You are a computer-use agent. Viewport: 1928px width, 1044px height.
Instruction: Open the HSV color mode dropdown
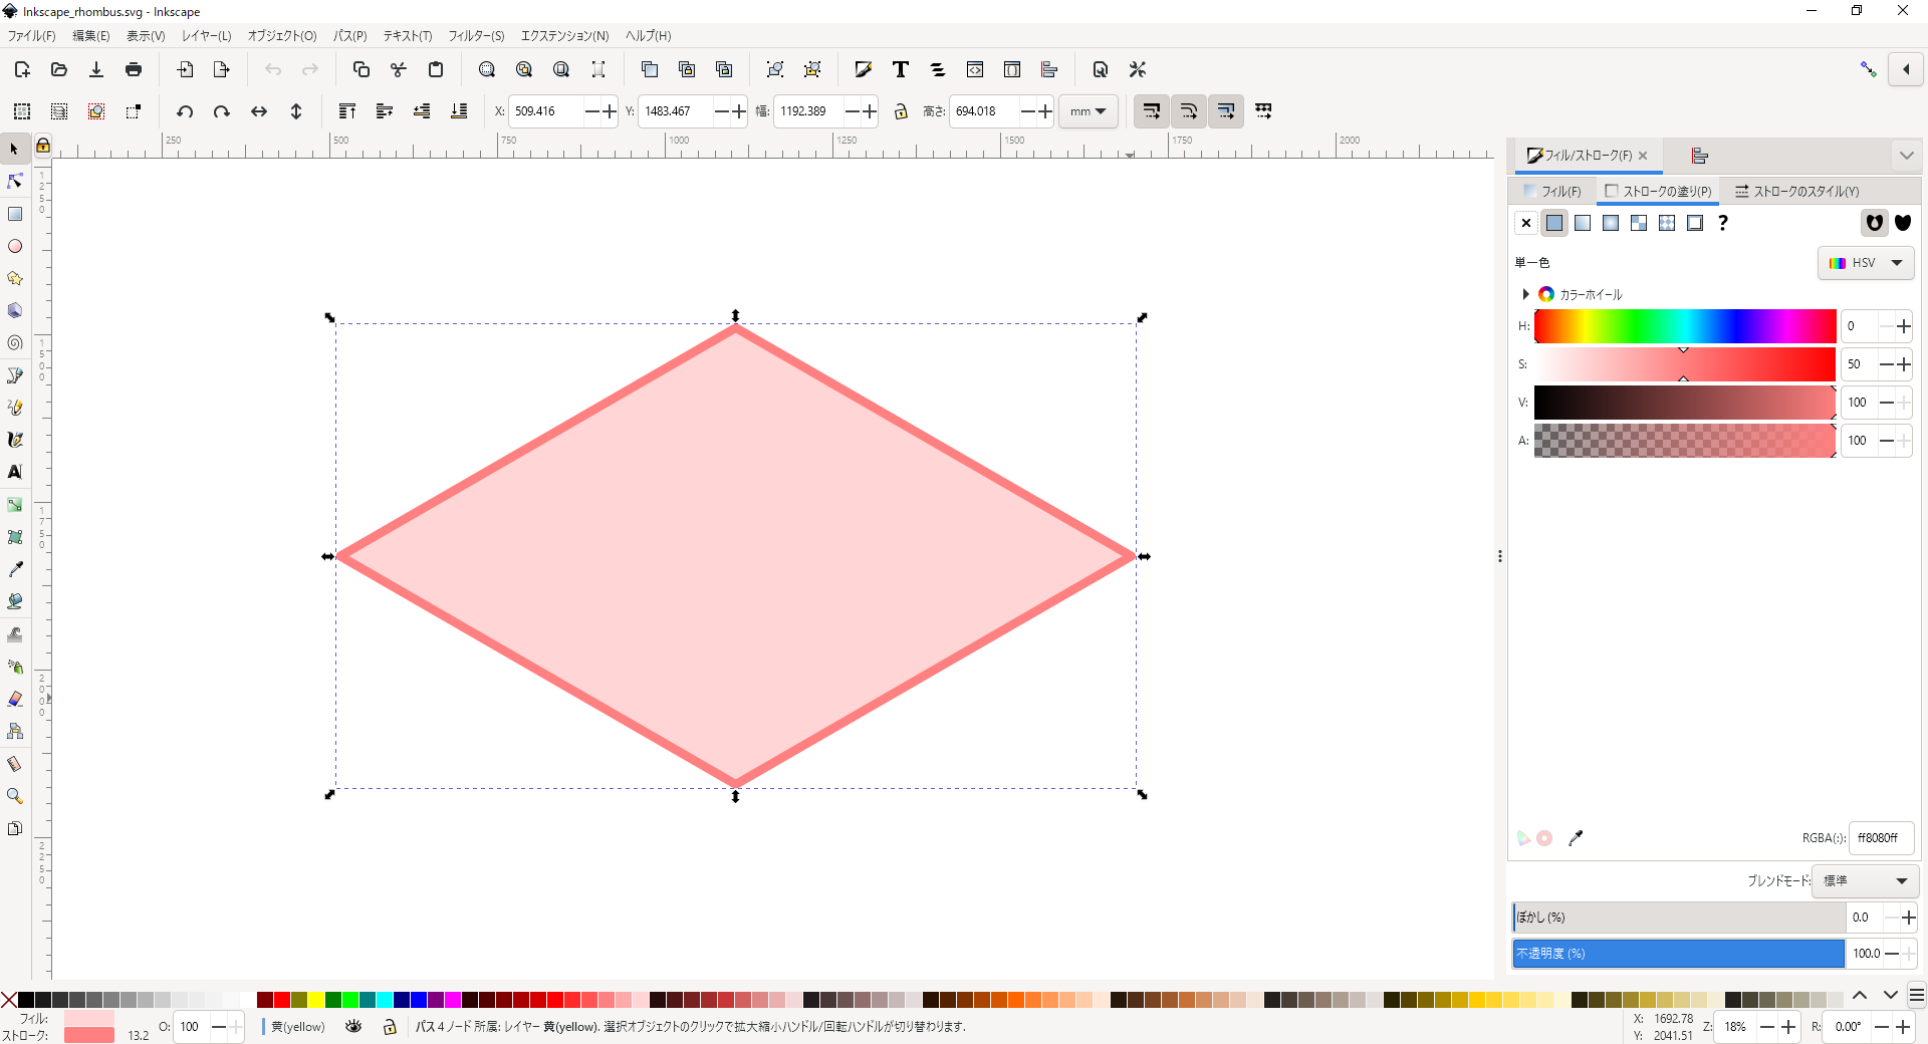[1865, 263]
